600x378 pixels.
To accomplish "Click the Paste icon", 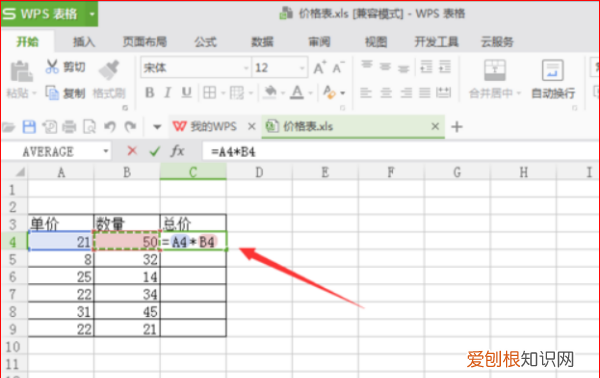I will pyautogui.click(x=21, y=72).
